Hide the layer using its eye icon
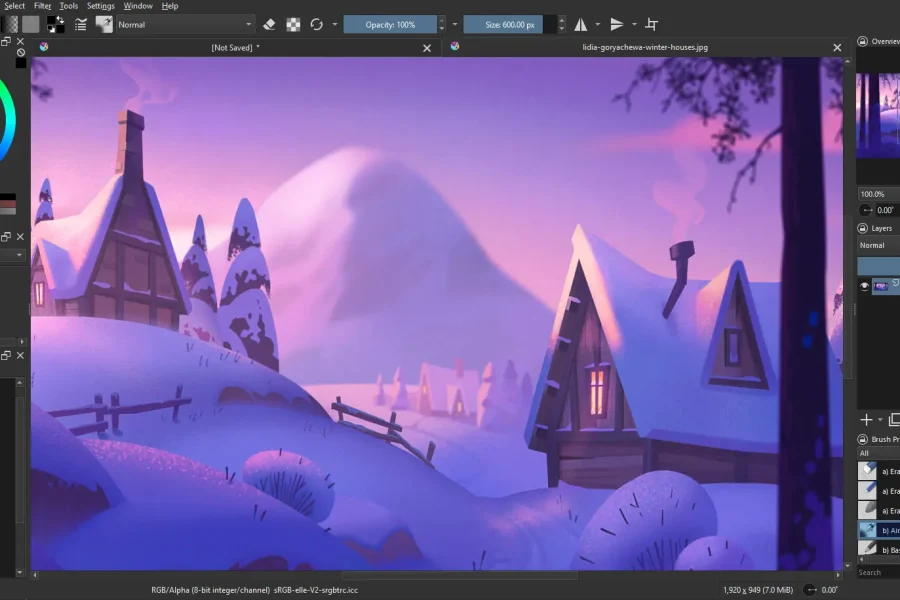 [x=865, y=286]
